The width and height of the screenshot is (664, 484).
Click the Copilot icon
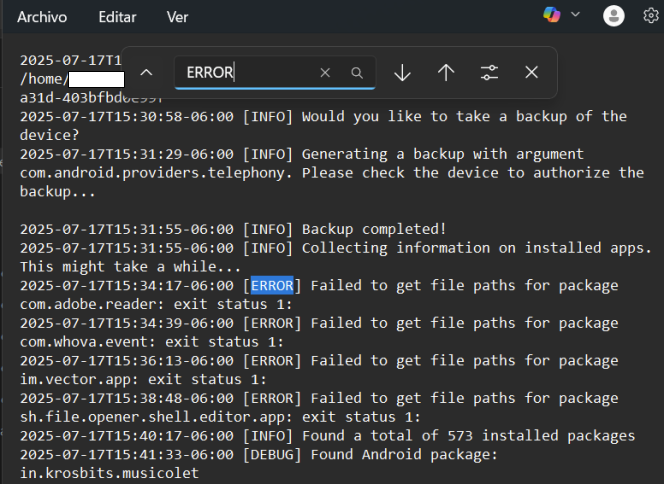[x=551, y=15]
